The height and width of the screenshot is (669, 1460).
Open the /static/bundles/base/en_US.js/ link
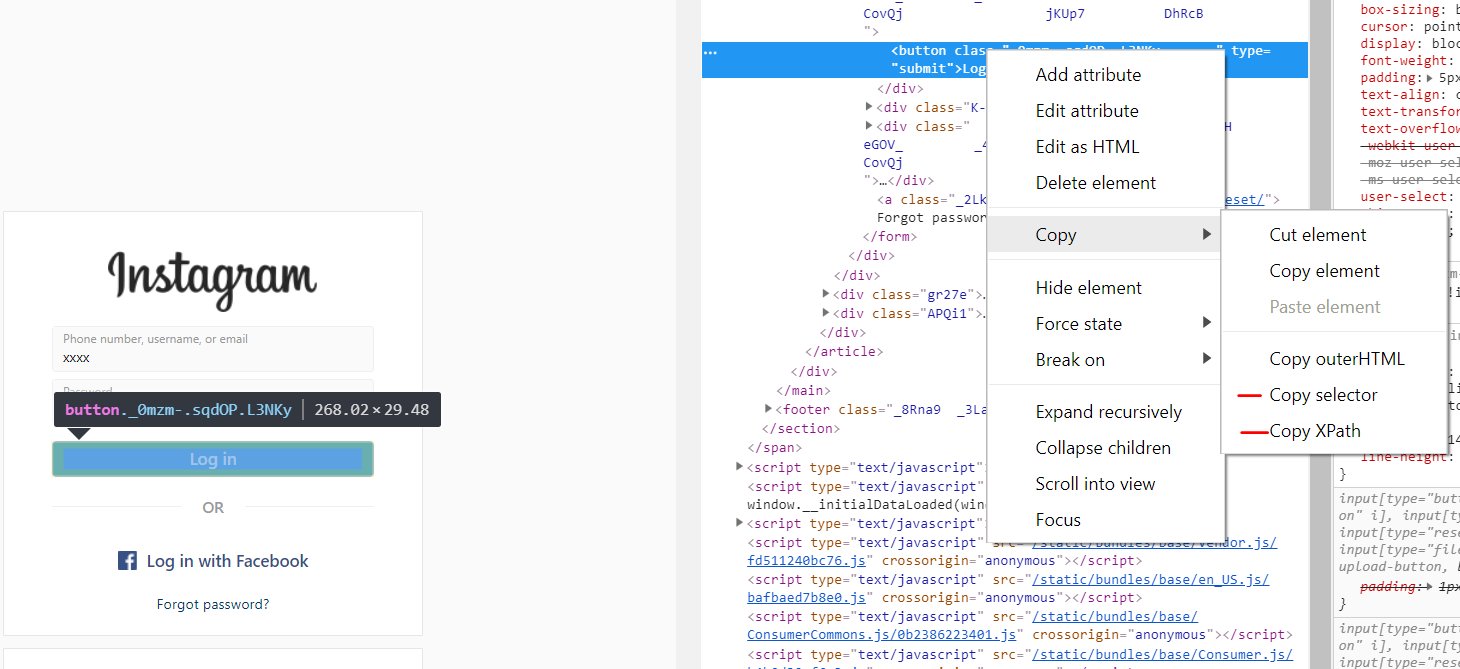pos(1151,580)
